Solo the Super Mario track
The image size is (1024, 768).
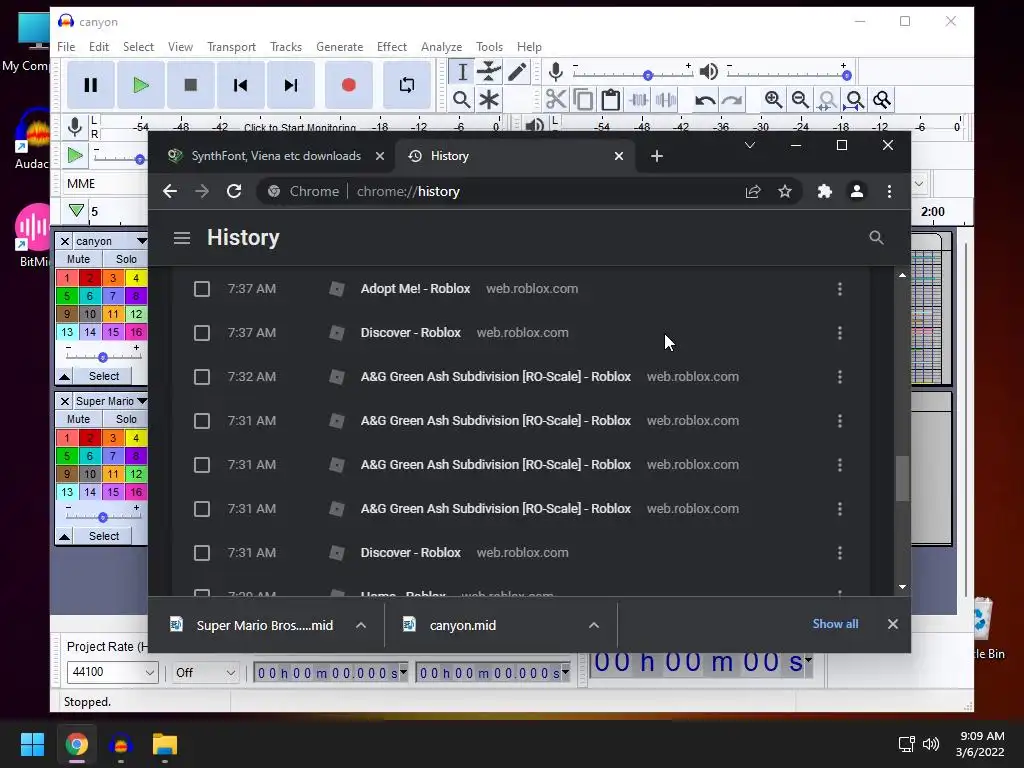(126, 419)
